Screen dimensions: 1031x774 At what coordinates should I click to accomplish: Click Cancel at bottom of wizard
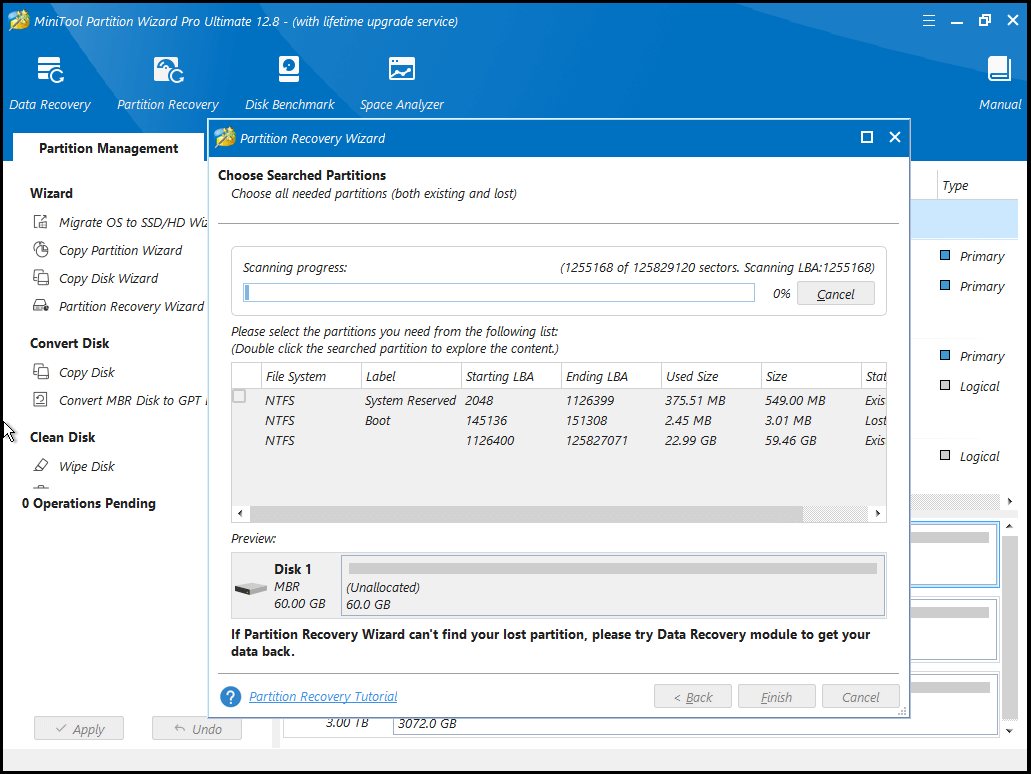click(860, 697)
